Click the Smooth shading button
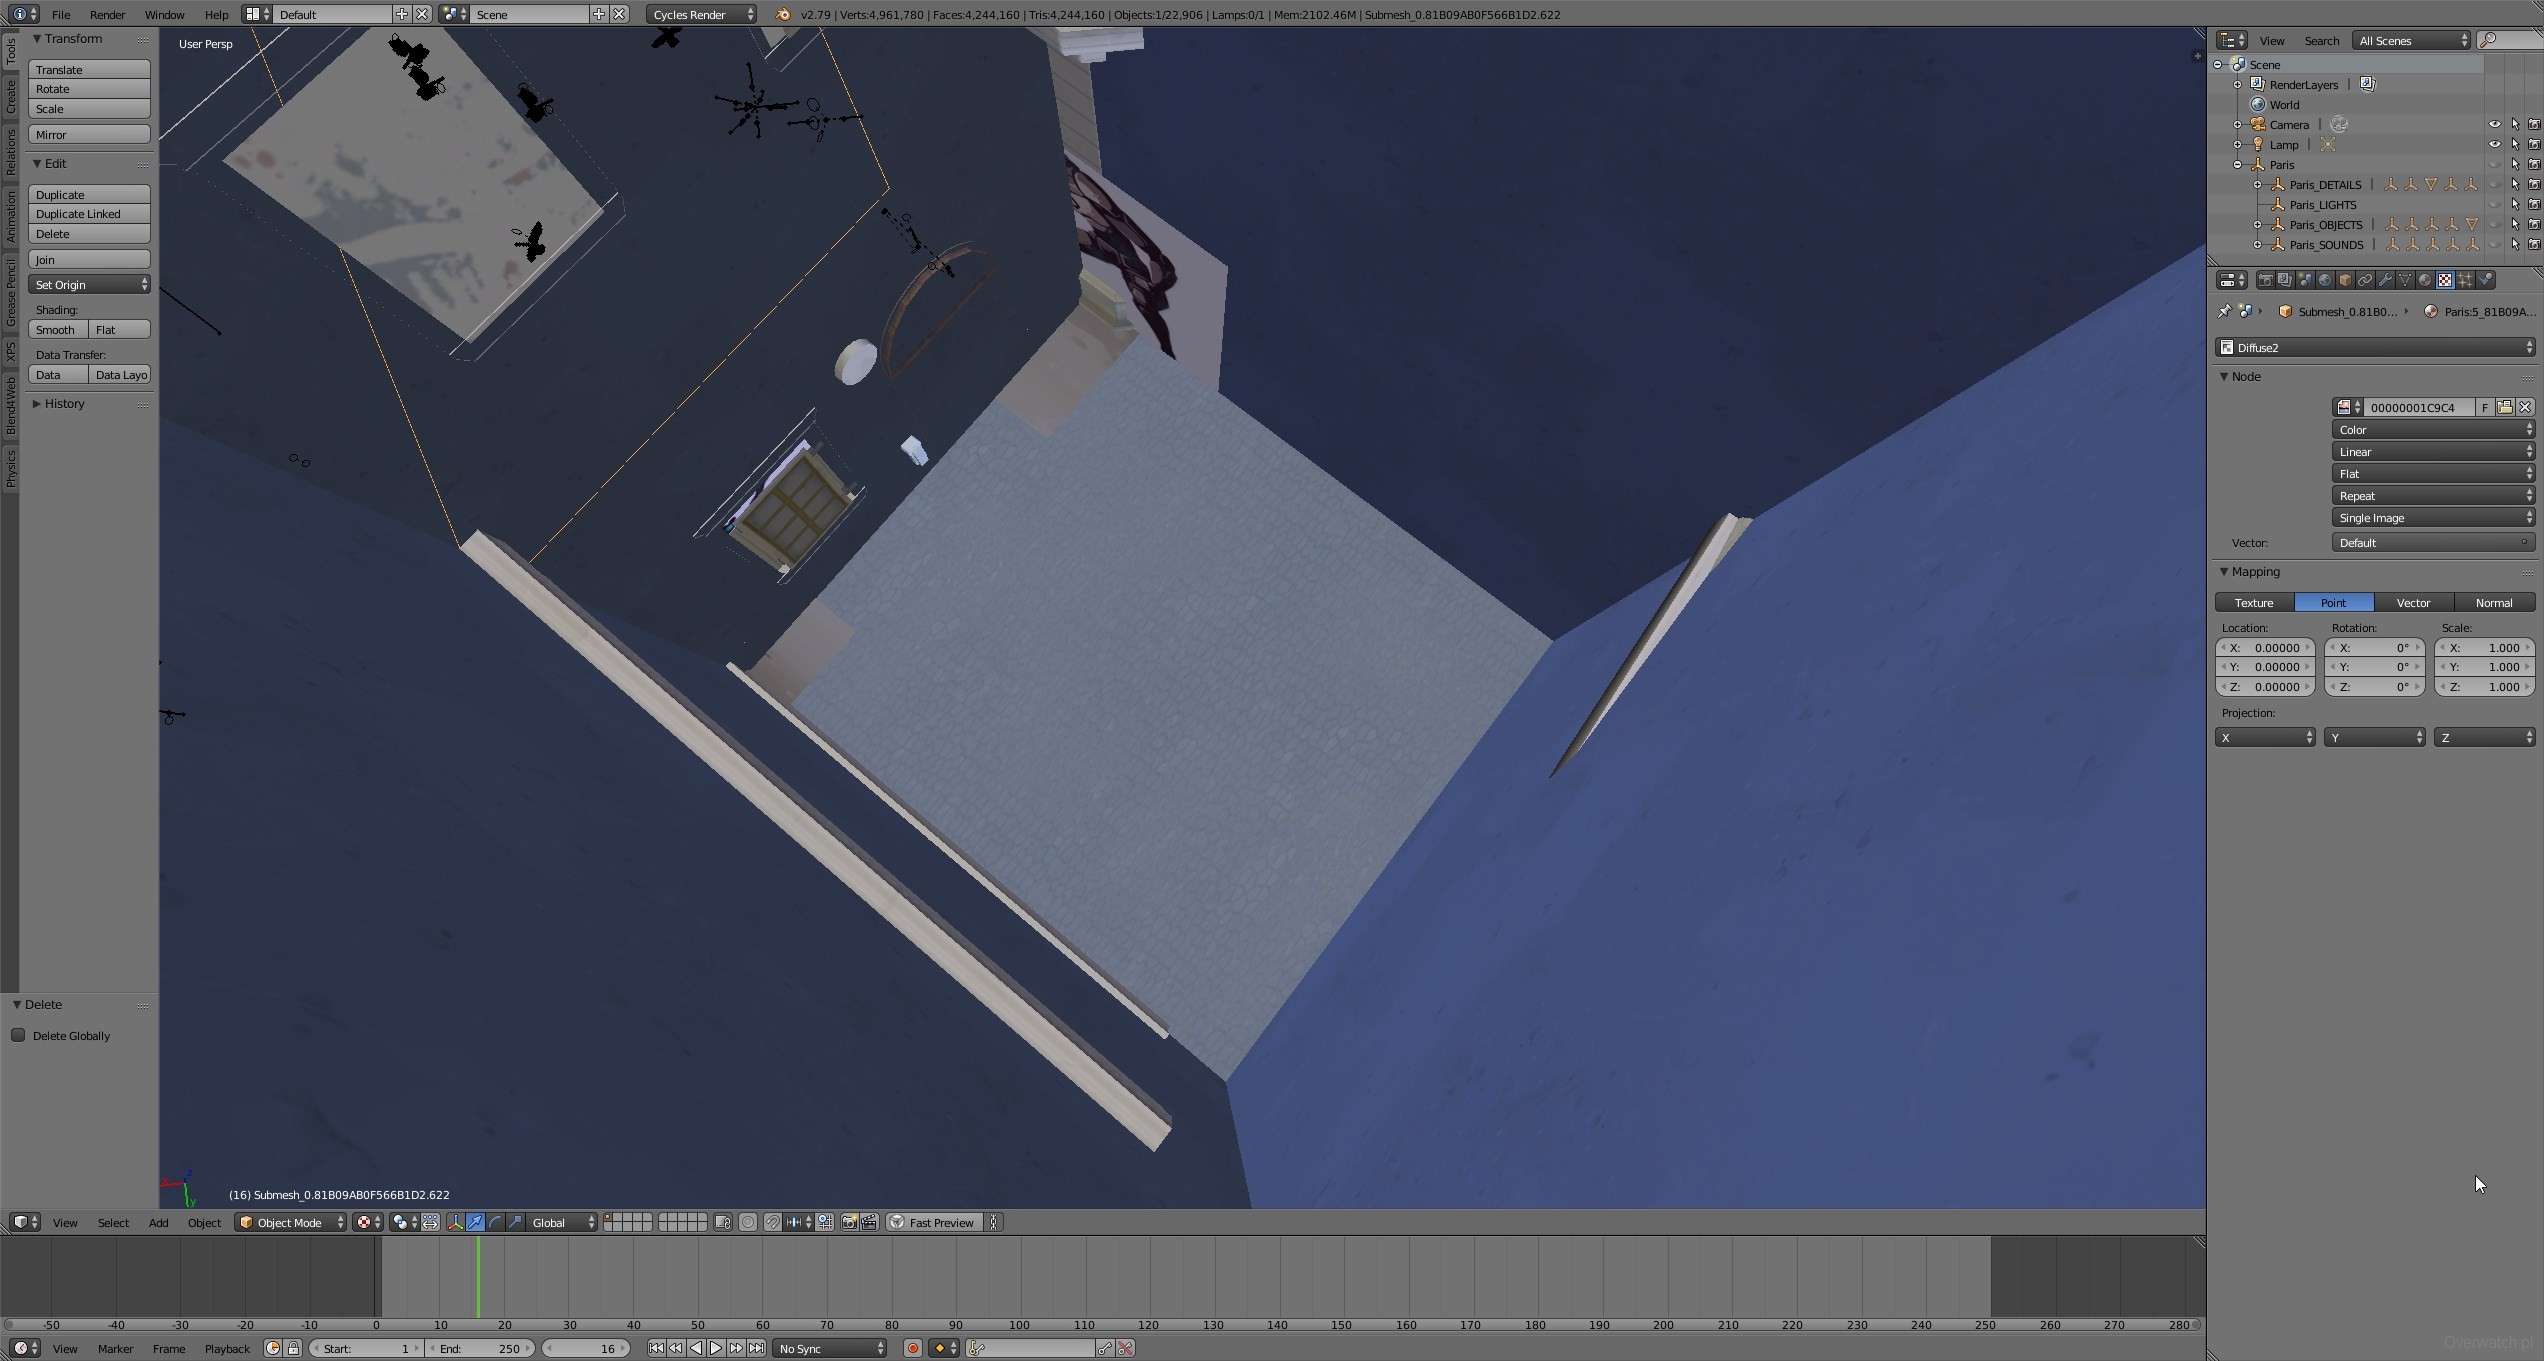This screenshot has height=1361, width=2544. [57, 330]
